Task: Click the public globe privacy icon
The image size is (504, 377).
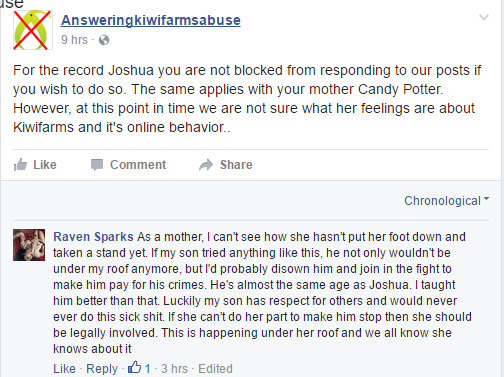Action: click(104, 40)
